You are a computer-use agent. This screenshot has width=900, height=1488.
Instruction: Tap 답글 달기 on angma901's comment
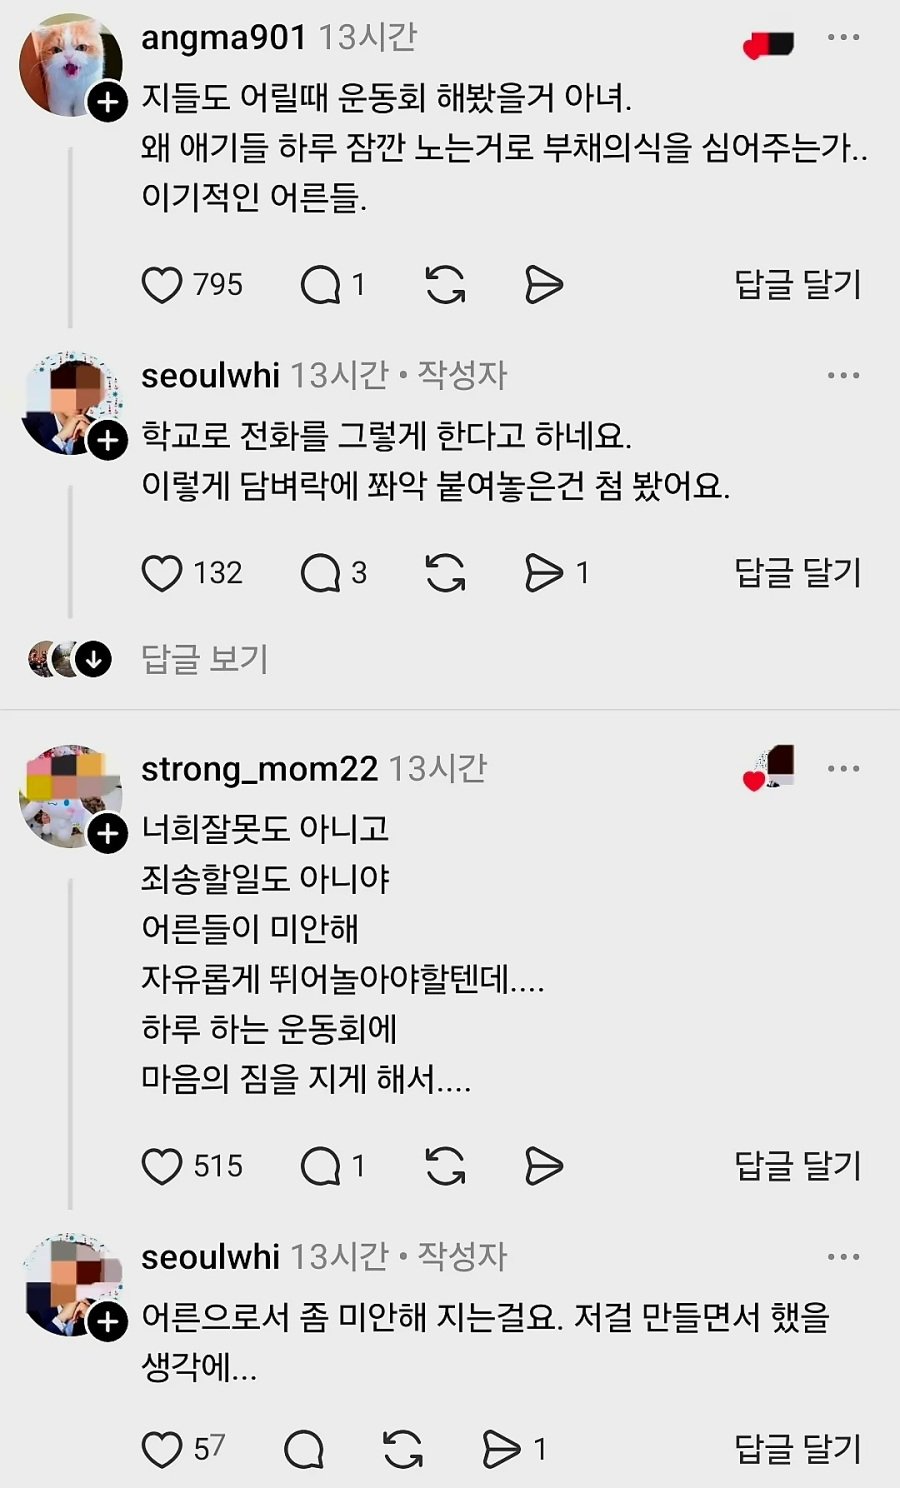point(797,286)
